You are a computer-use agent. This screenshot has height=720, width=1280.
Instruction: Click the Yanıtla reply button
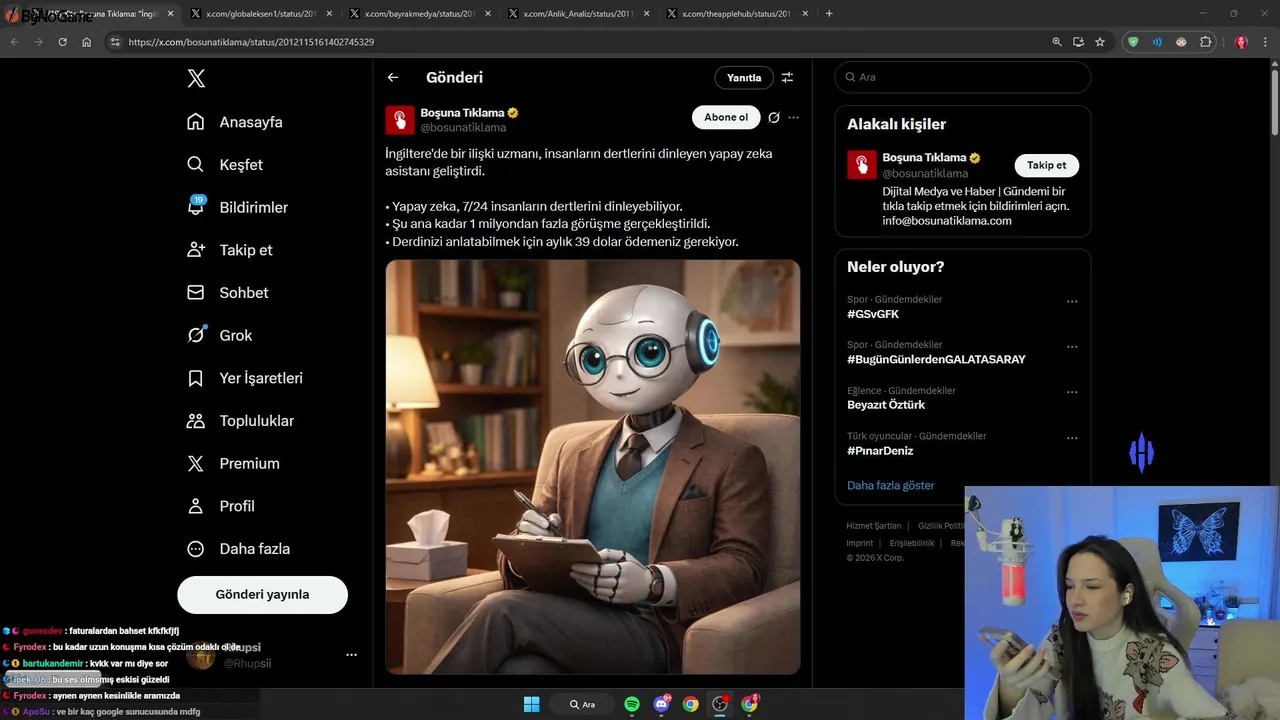[744, 77]
